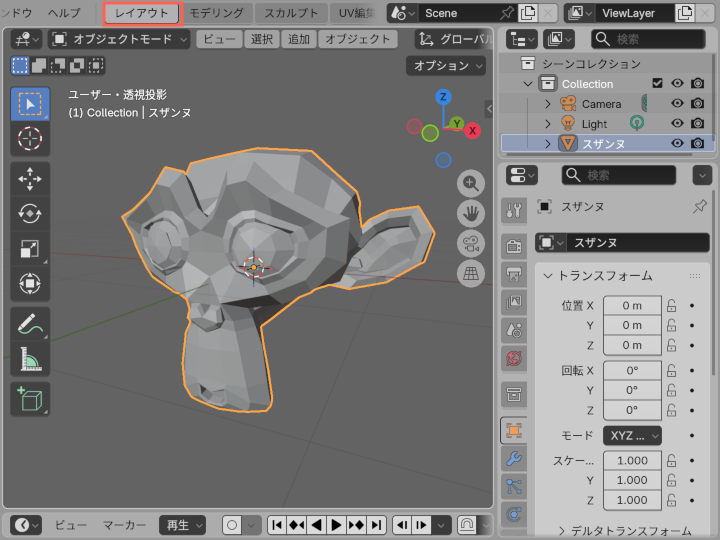The image size is (720, 540).
Task: Toggle camera view with camera button
Action: point(471,243)
